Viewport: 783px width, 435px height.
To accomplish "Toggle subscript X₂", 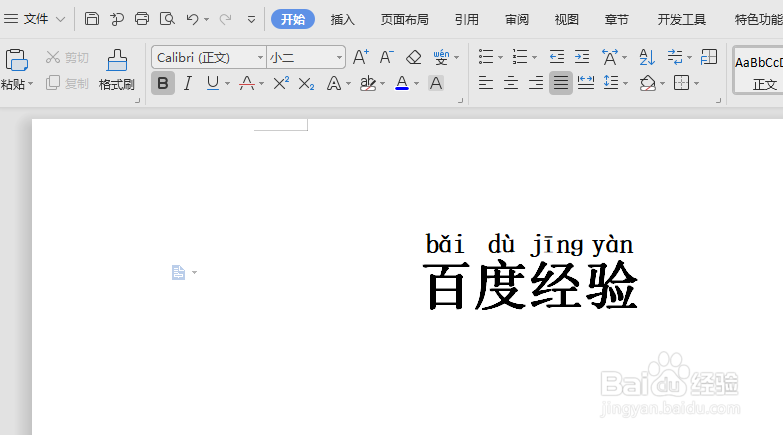I will click(306, 84).
